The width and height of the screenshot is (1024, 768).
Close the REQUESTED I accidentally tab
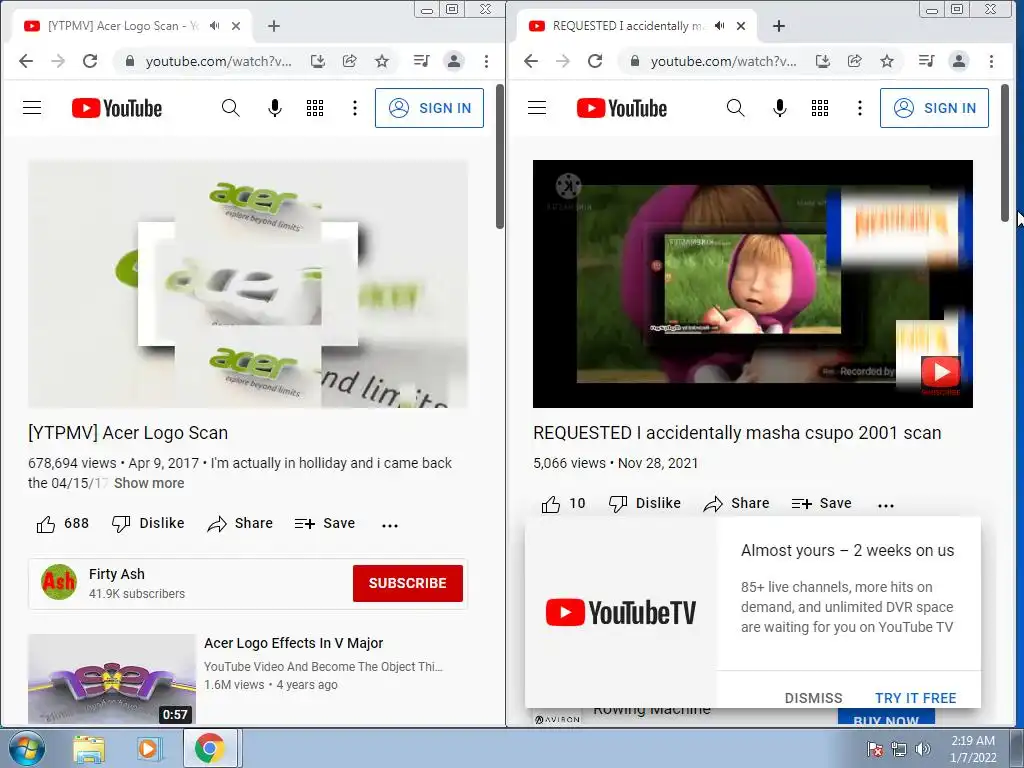(741, 26)
